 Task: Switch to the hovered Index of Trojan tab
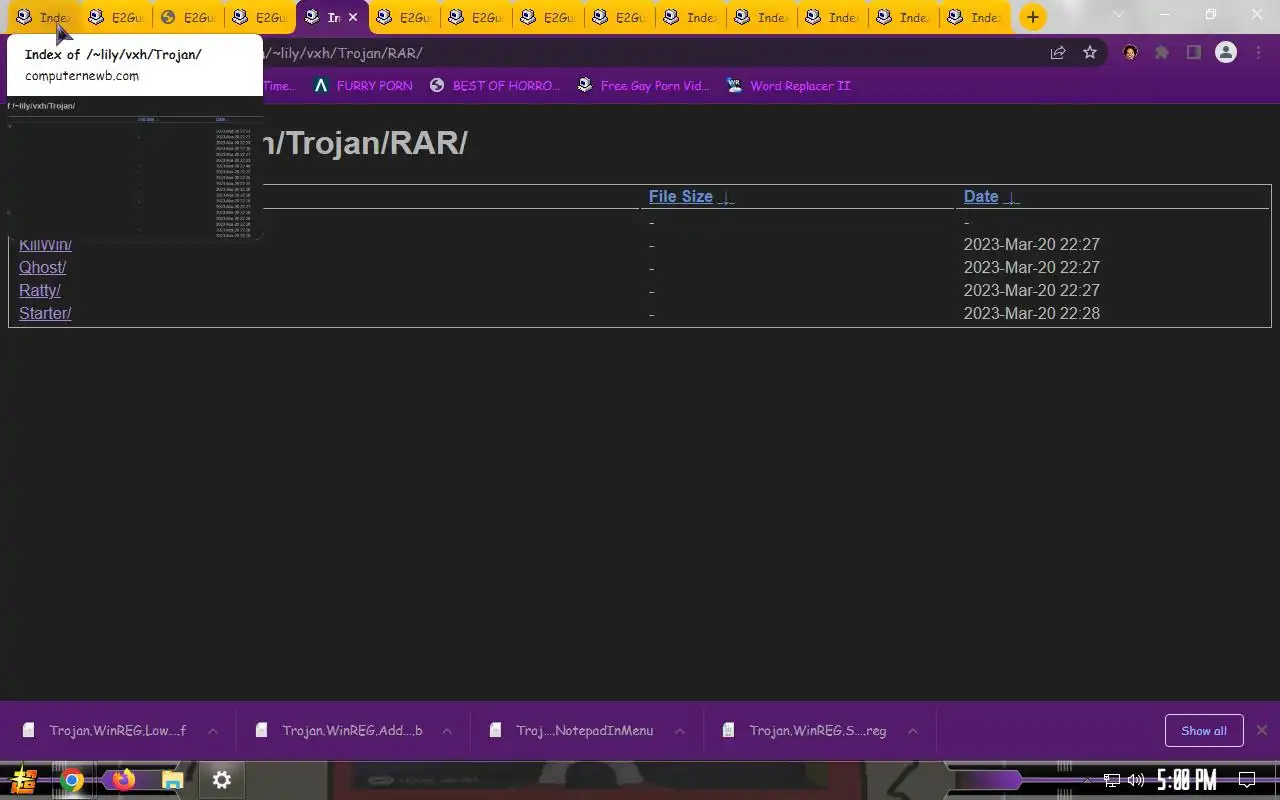43,18
